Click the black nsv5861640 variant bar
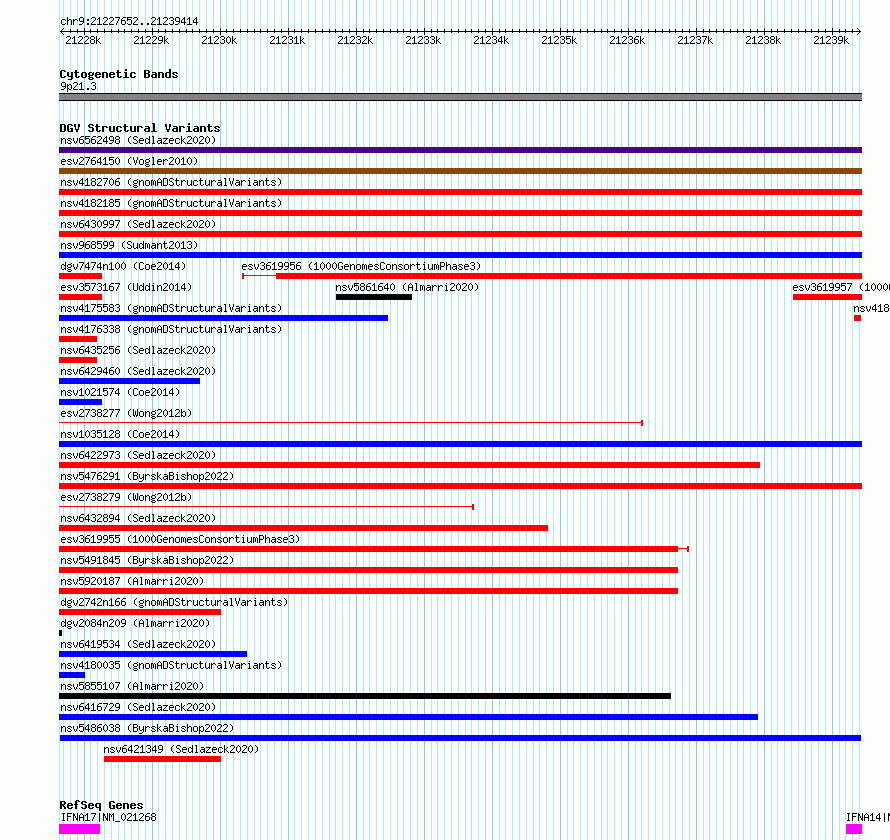Viewport: 890px width, 840px height. coord(373,297)
